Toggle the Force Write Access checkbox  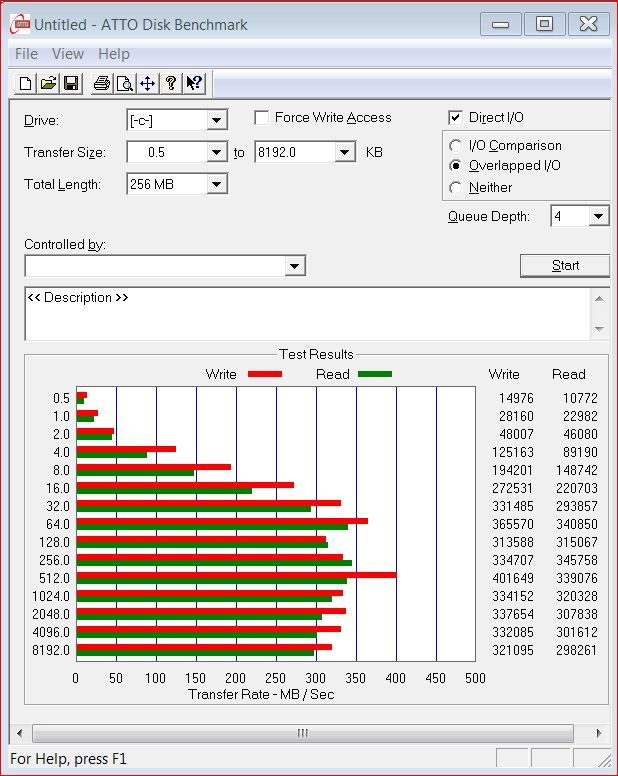[261, 118]
